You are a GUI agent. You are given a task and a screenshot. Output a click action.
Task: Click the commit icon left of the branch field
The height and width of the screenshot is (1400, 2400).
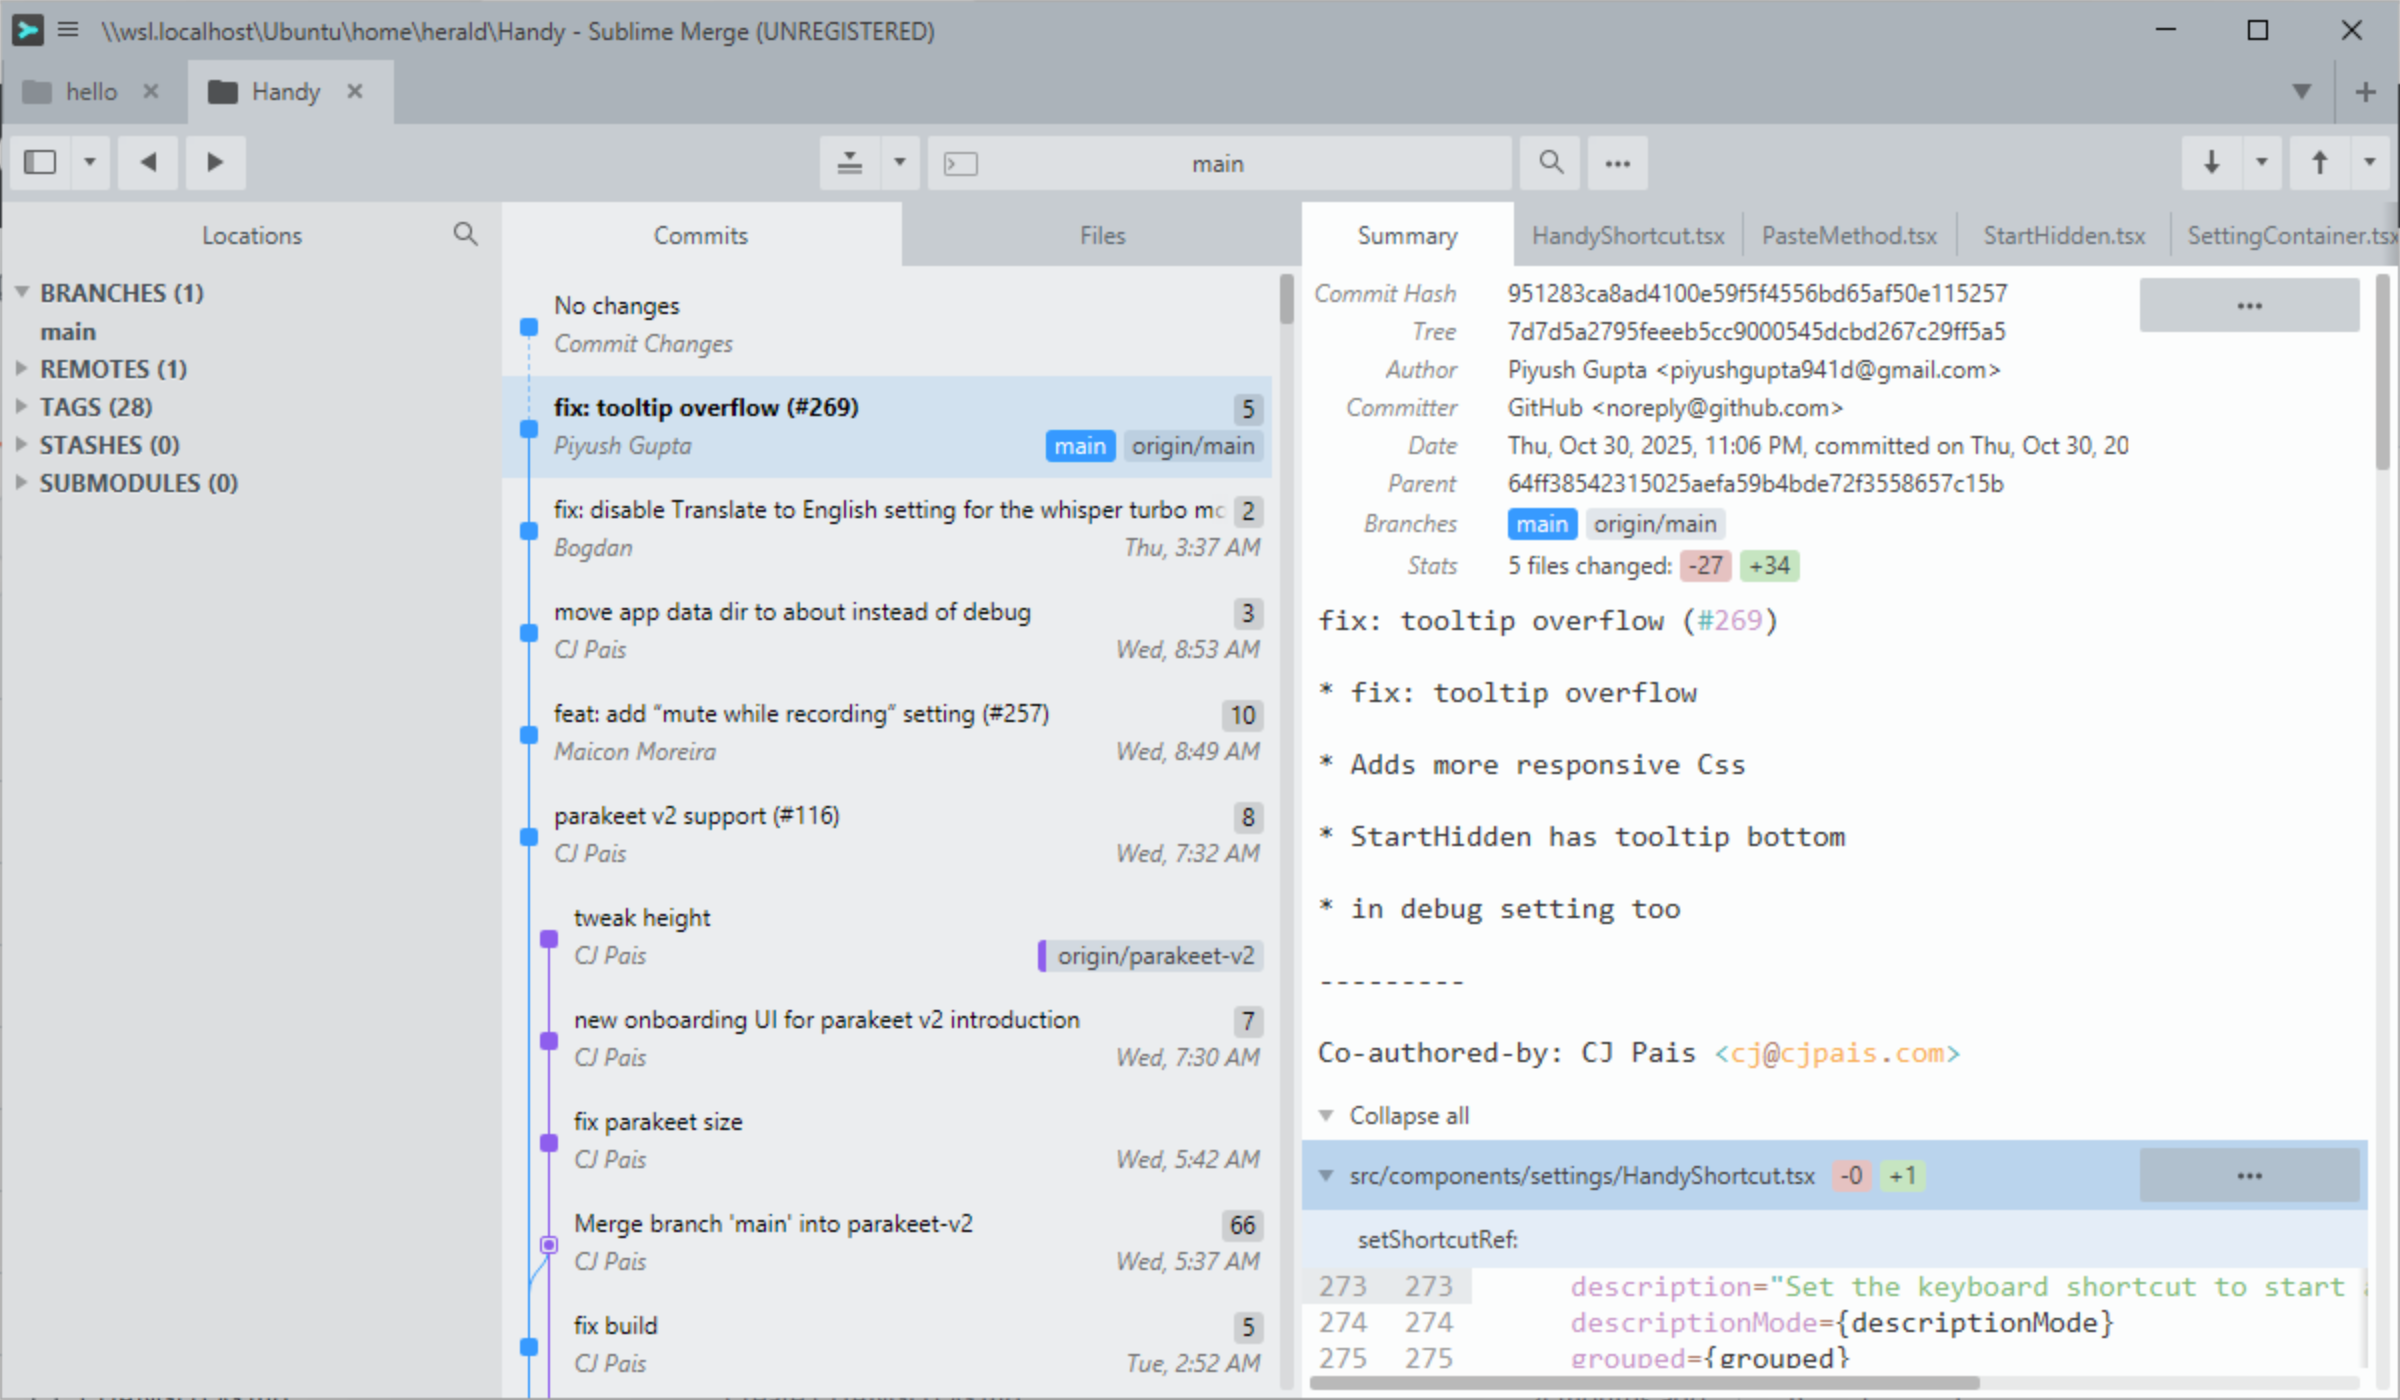point(848,162)
